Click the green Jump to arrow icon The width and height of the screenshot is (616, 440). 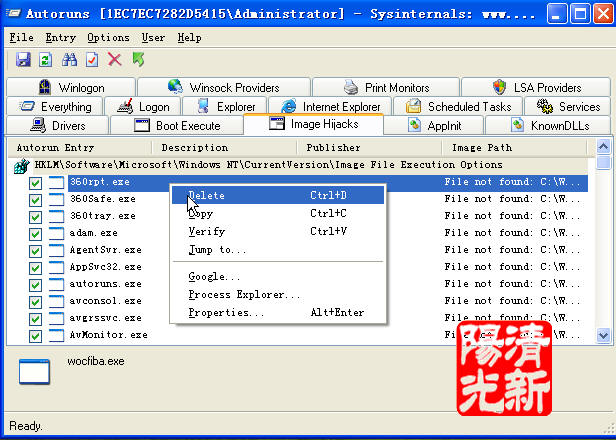click(138, 60)
